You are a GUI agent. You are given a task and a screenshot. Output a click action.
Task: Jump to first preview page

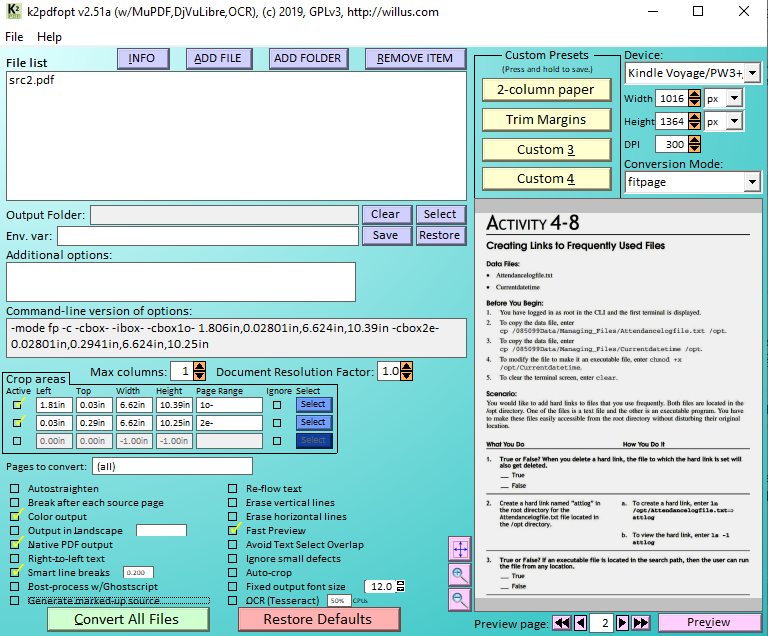[x=562, y=623]
